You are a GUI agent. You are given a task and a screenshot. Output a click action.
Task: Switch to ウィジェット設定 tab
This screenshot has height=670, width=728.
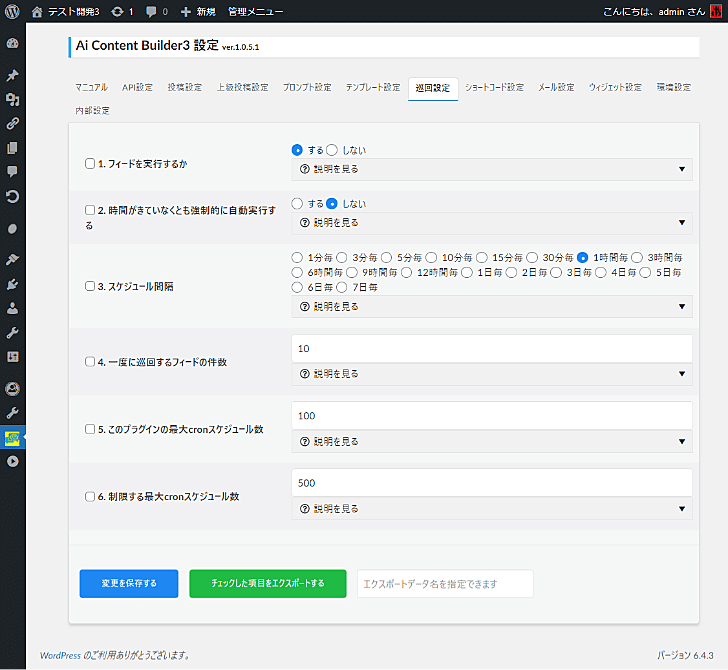click(615, 87)
